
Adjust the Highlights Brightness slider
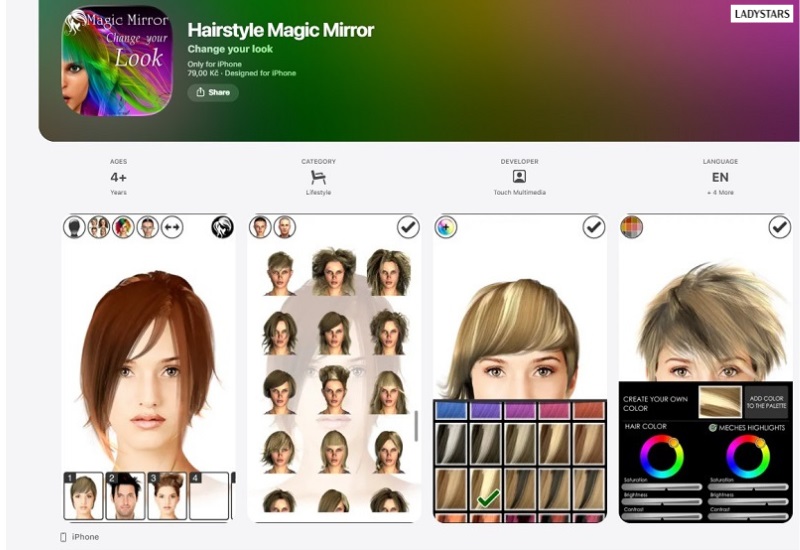pos(748,502)
